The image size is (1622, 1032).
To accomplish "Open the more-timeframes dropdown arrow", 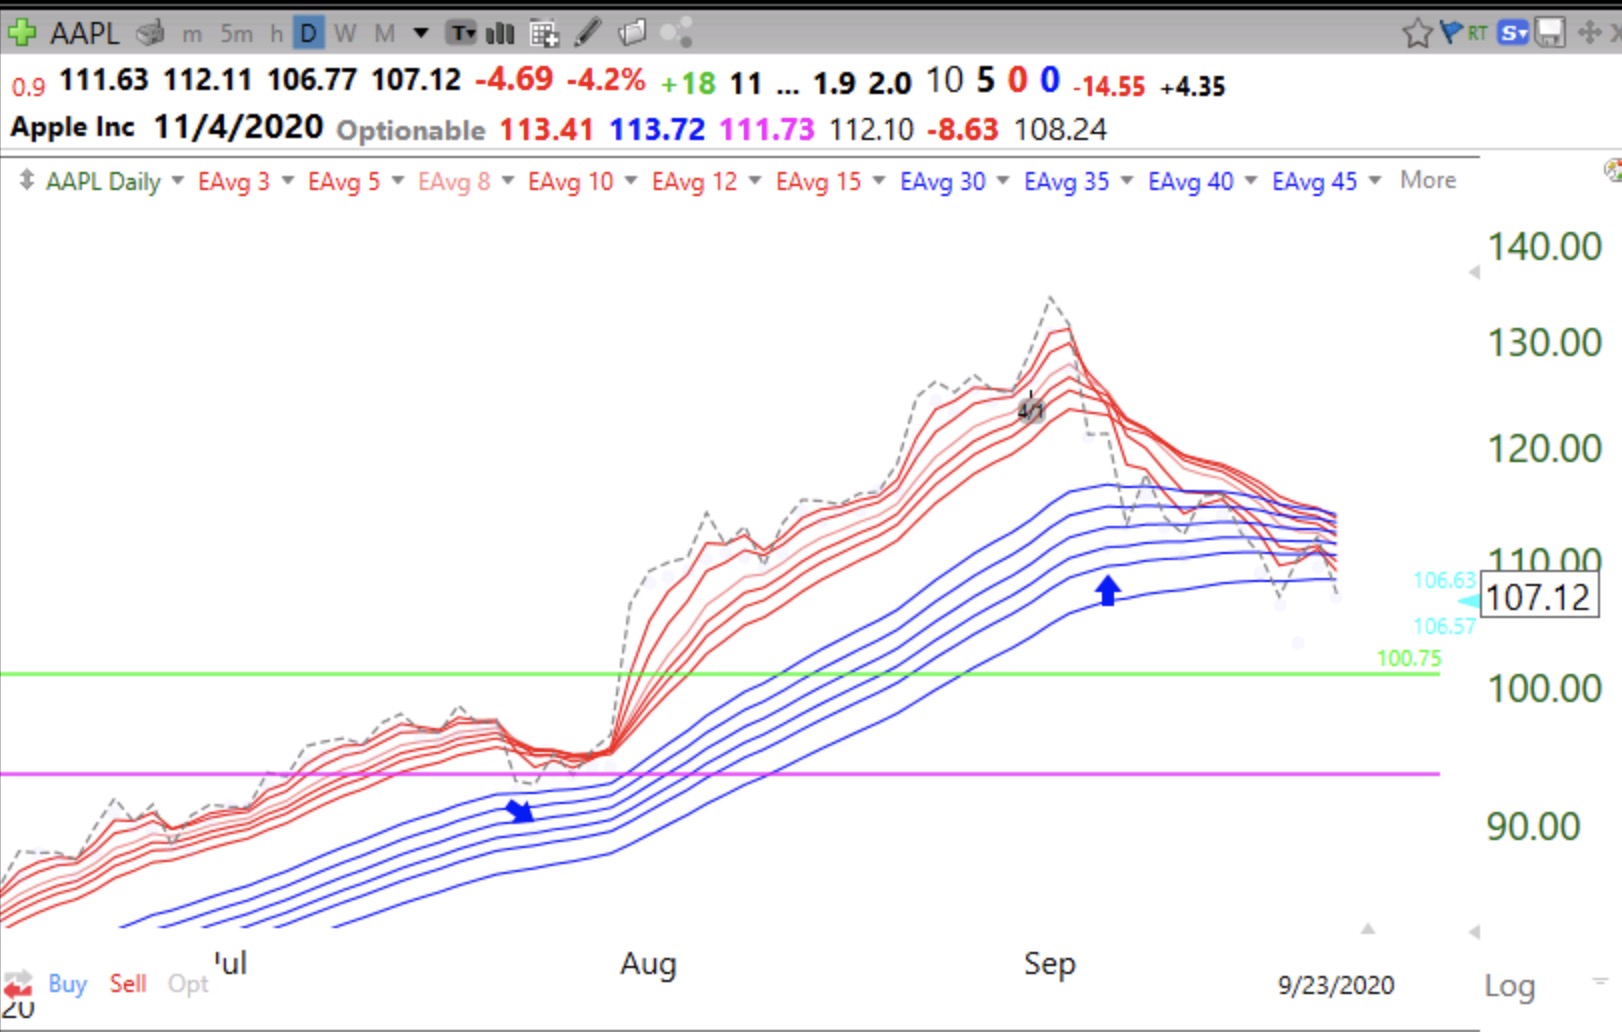I will [421, 33].
